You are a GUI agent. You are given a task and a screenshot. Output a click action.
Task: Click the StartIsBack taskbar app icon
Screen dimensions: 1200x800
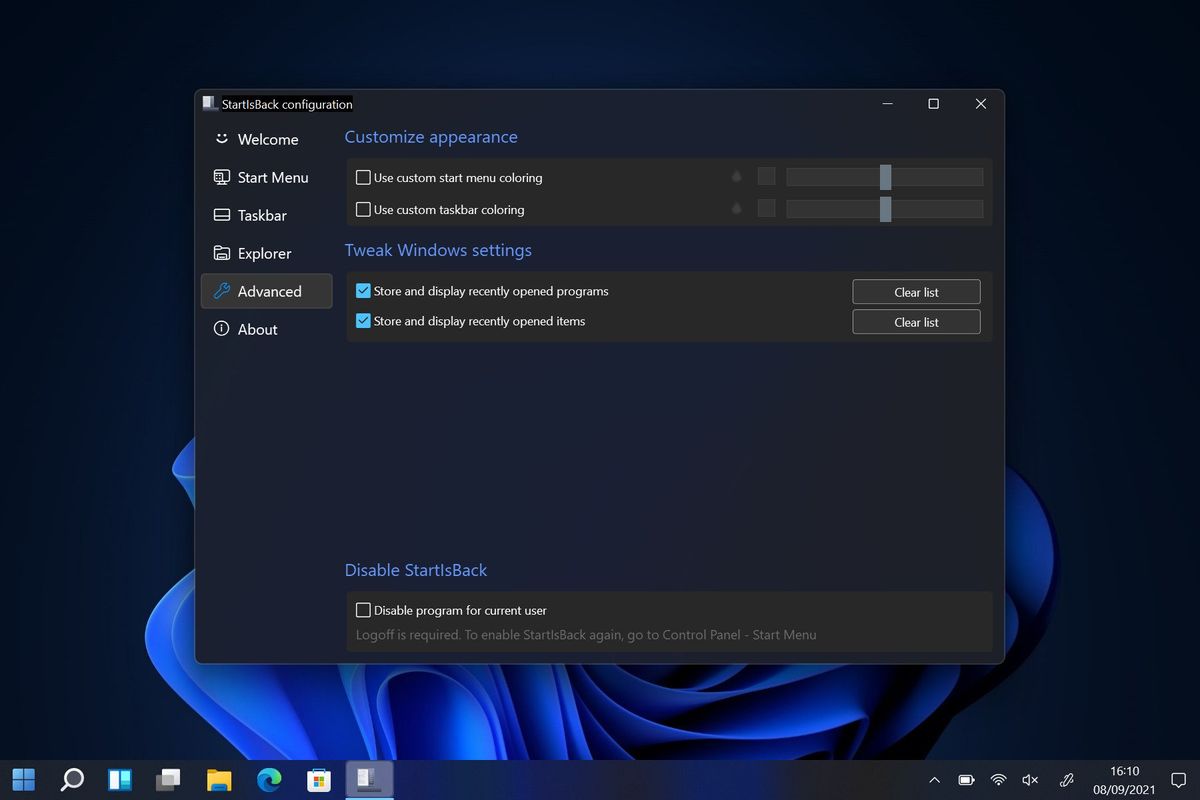(x=369, y=779)
